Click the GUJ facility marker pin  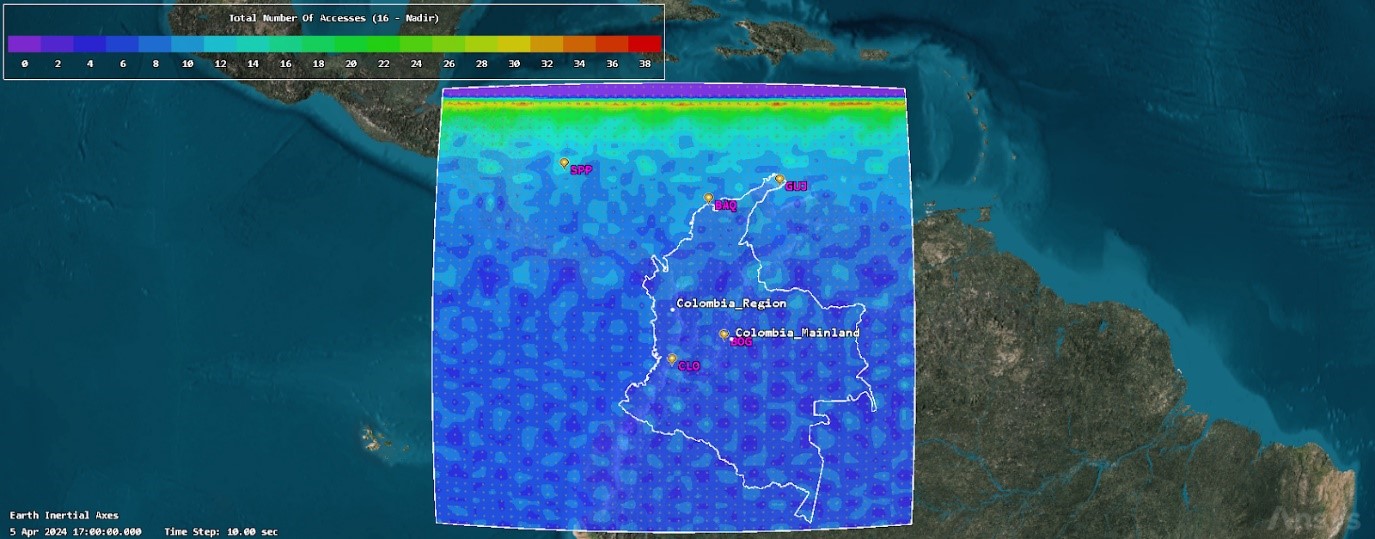(780, 179)
